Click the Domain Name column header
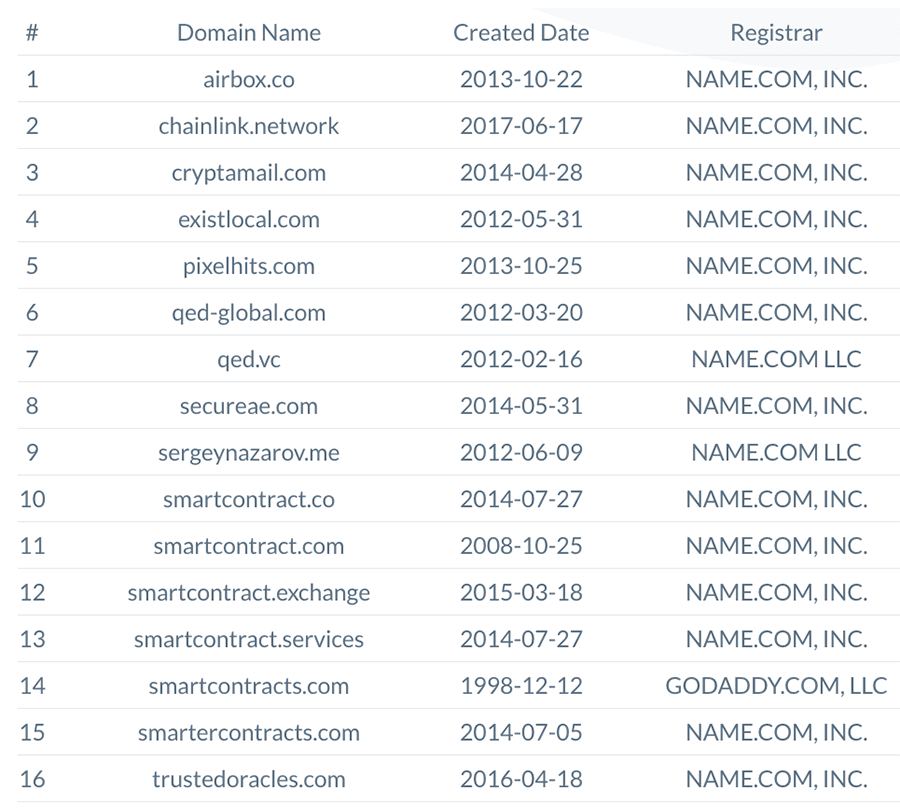Screen dimensions: 900x810 pyautogui.click(x=249, y=33)
